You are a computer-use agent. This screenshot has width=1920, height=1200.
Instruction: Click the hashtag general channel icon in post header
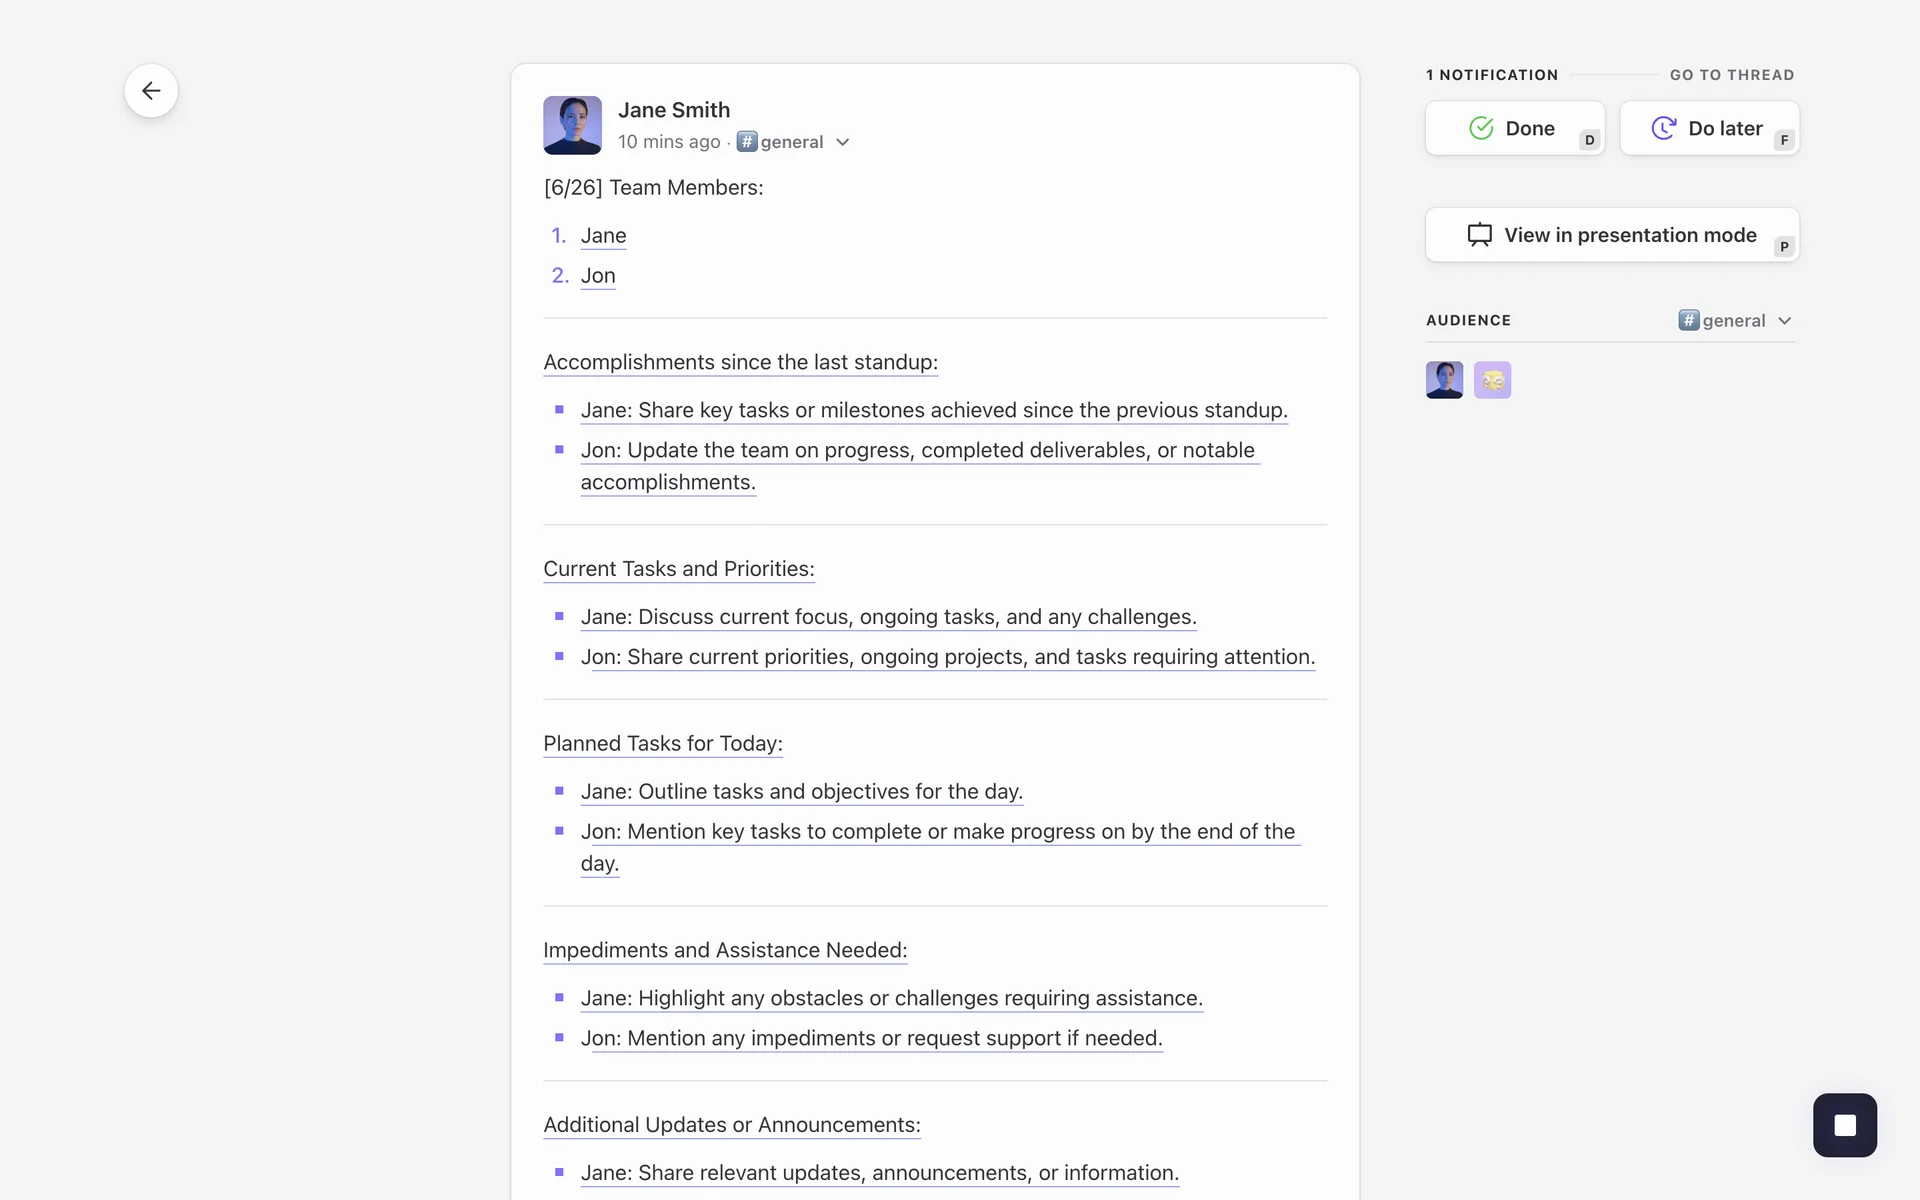point(747,141)
